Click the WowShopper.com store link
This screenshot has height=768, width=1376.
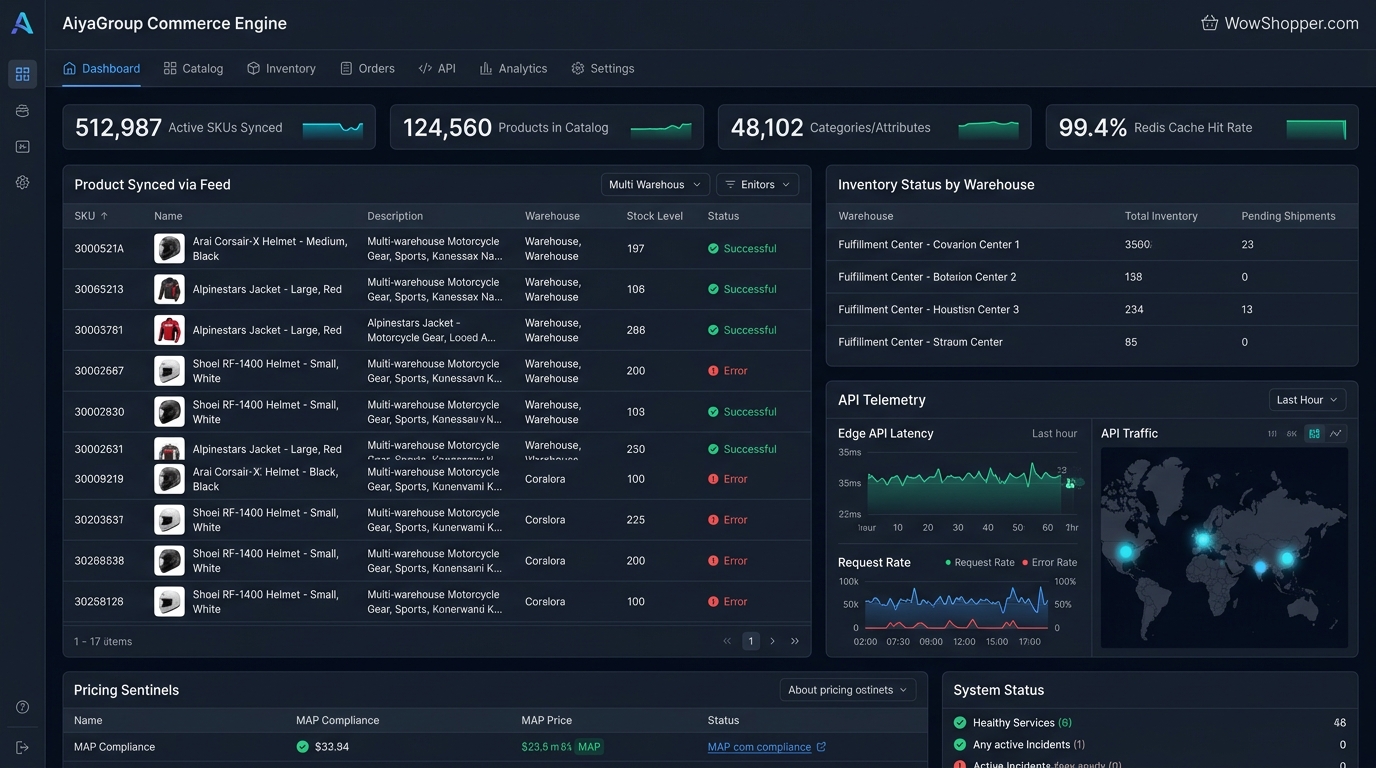click(x=1291, y=23)
